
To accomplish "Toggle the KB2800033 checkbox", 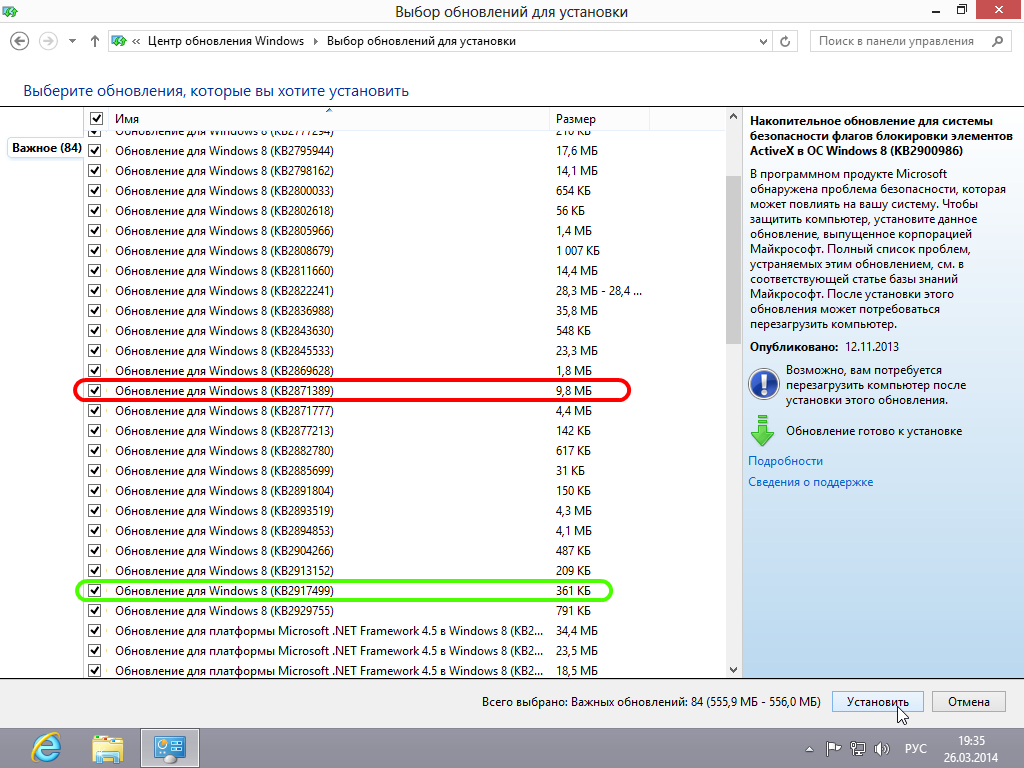I will pos(95,191).
